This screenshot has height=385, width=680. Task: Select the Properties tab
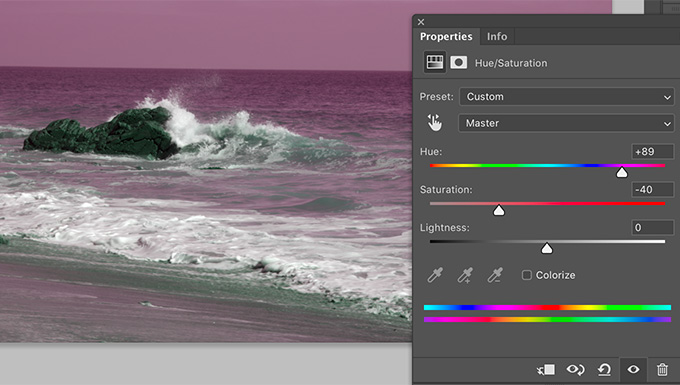(x=446, y=36)
